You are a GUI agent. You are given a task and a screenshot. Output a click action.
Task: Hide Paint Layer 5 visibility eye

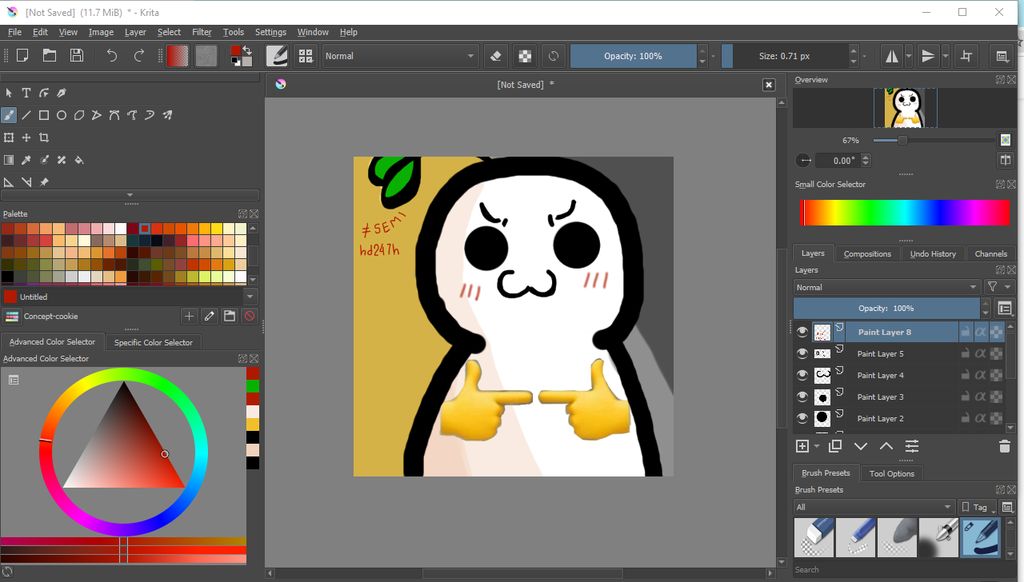[x=802, y=353]
